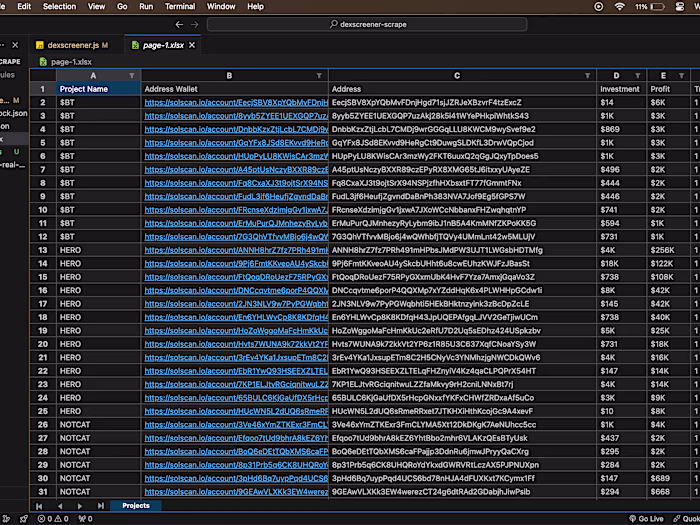Screen dimensions: 700x525
Task: Open the Selection menu
Action: coord(59,7)
